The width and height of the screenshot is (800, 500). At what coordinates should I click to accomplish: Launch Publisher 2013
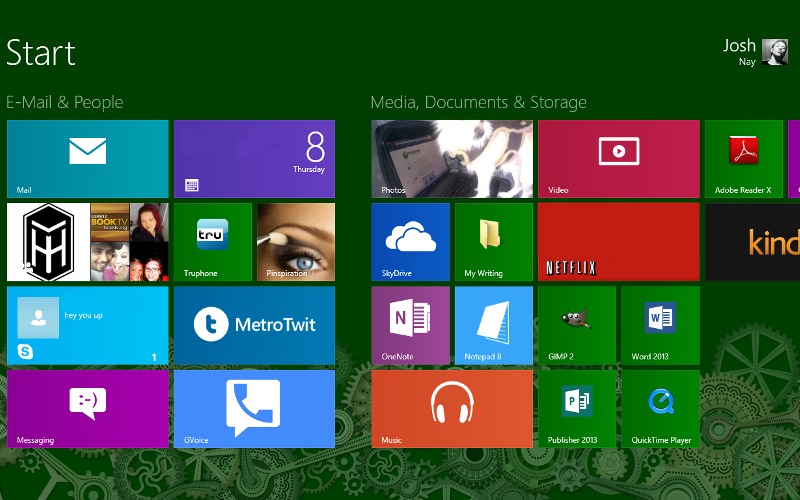(x=577, y=409)
